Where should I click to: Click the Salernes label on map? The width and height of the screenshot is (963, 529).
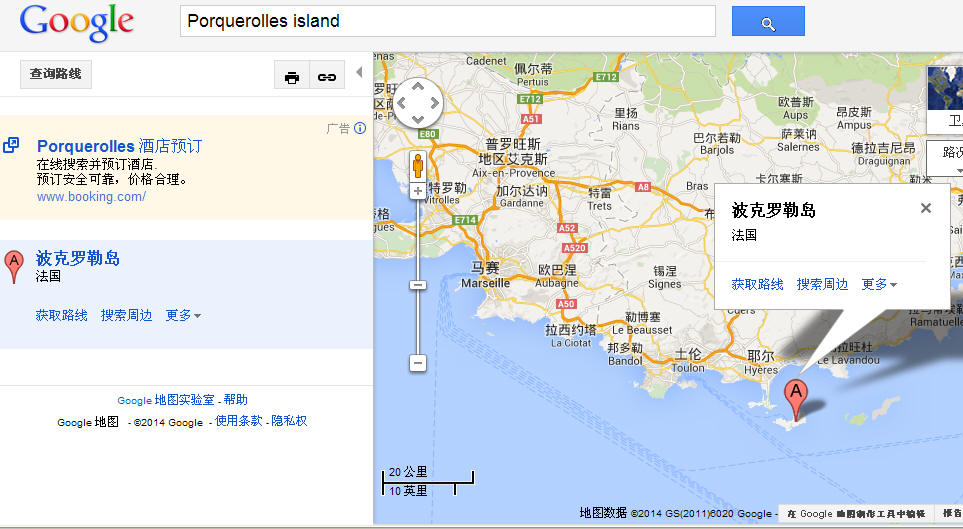coord(798,147)
